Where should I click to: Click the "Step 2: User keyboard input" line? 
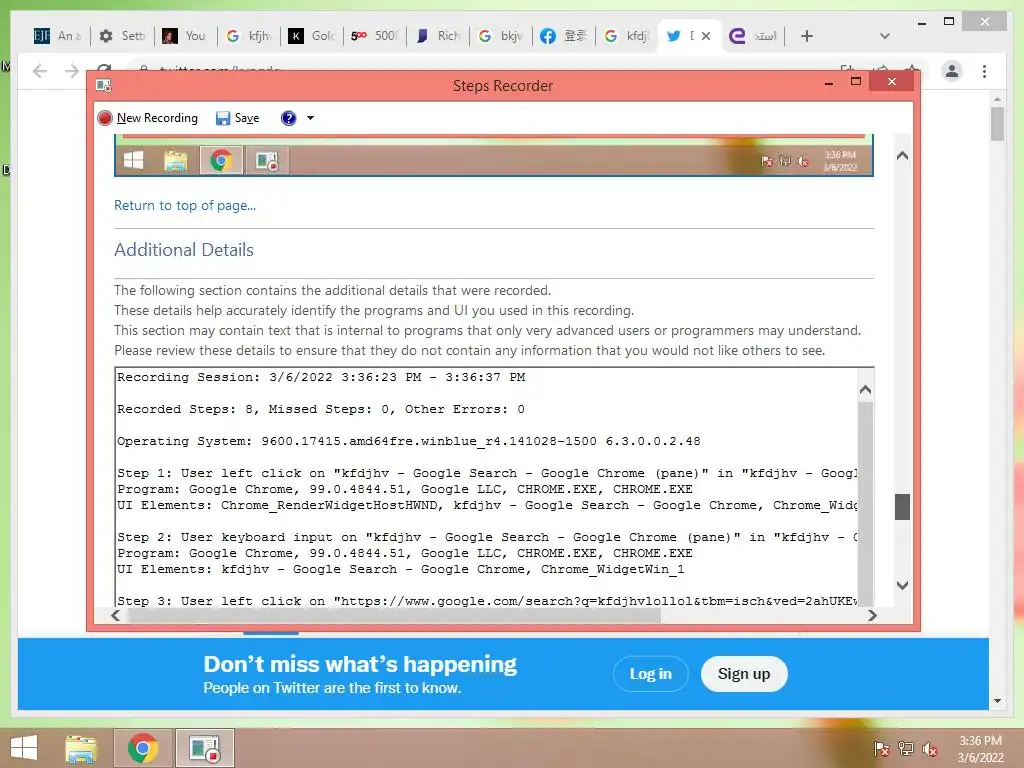487,537
